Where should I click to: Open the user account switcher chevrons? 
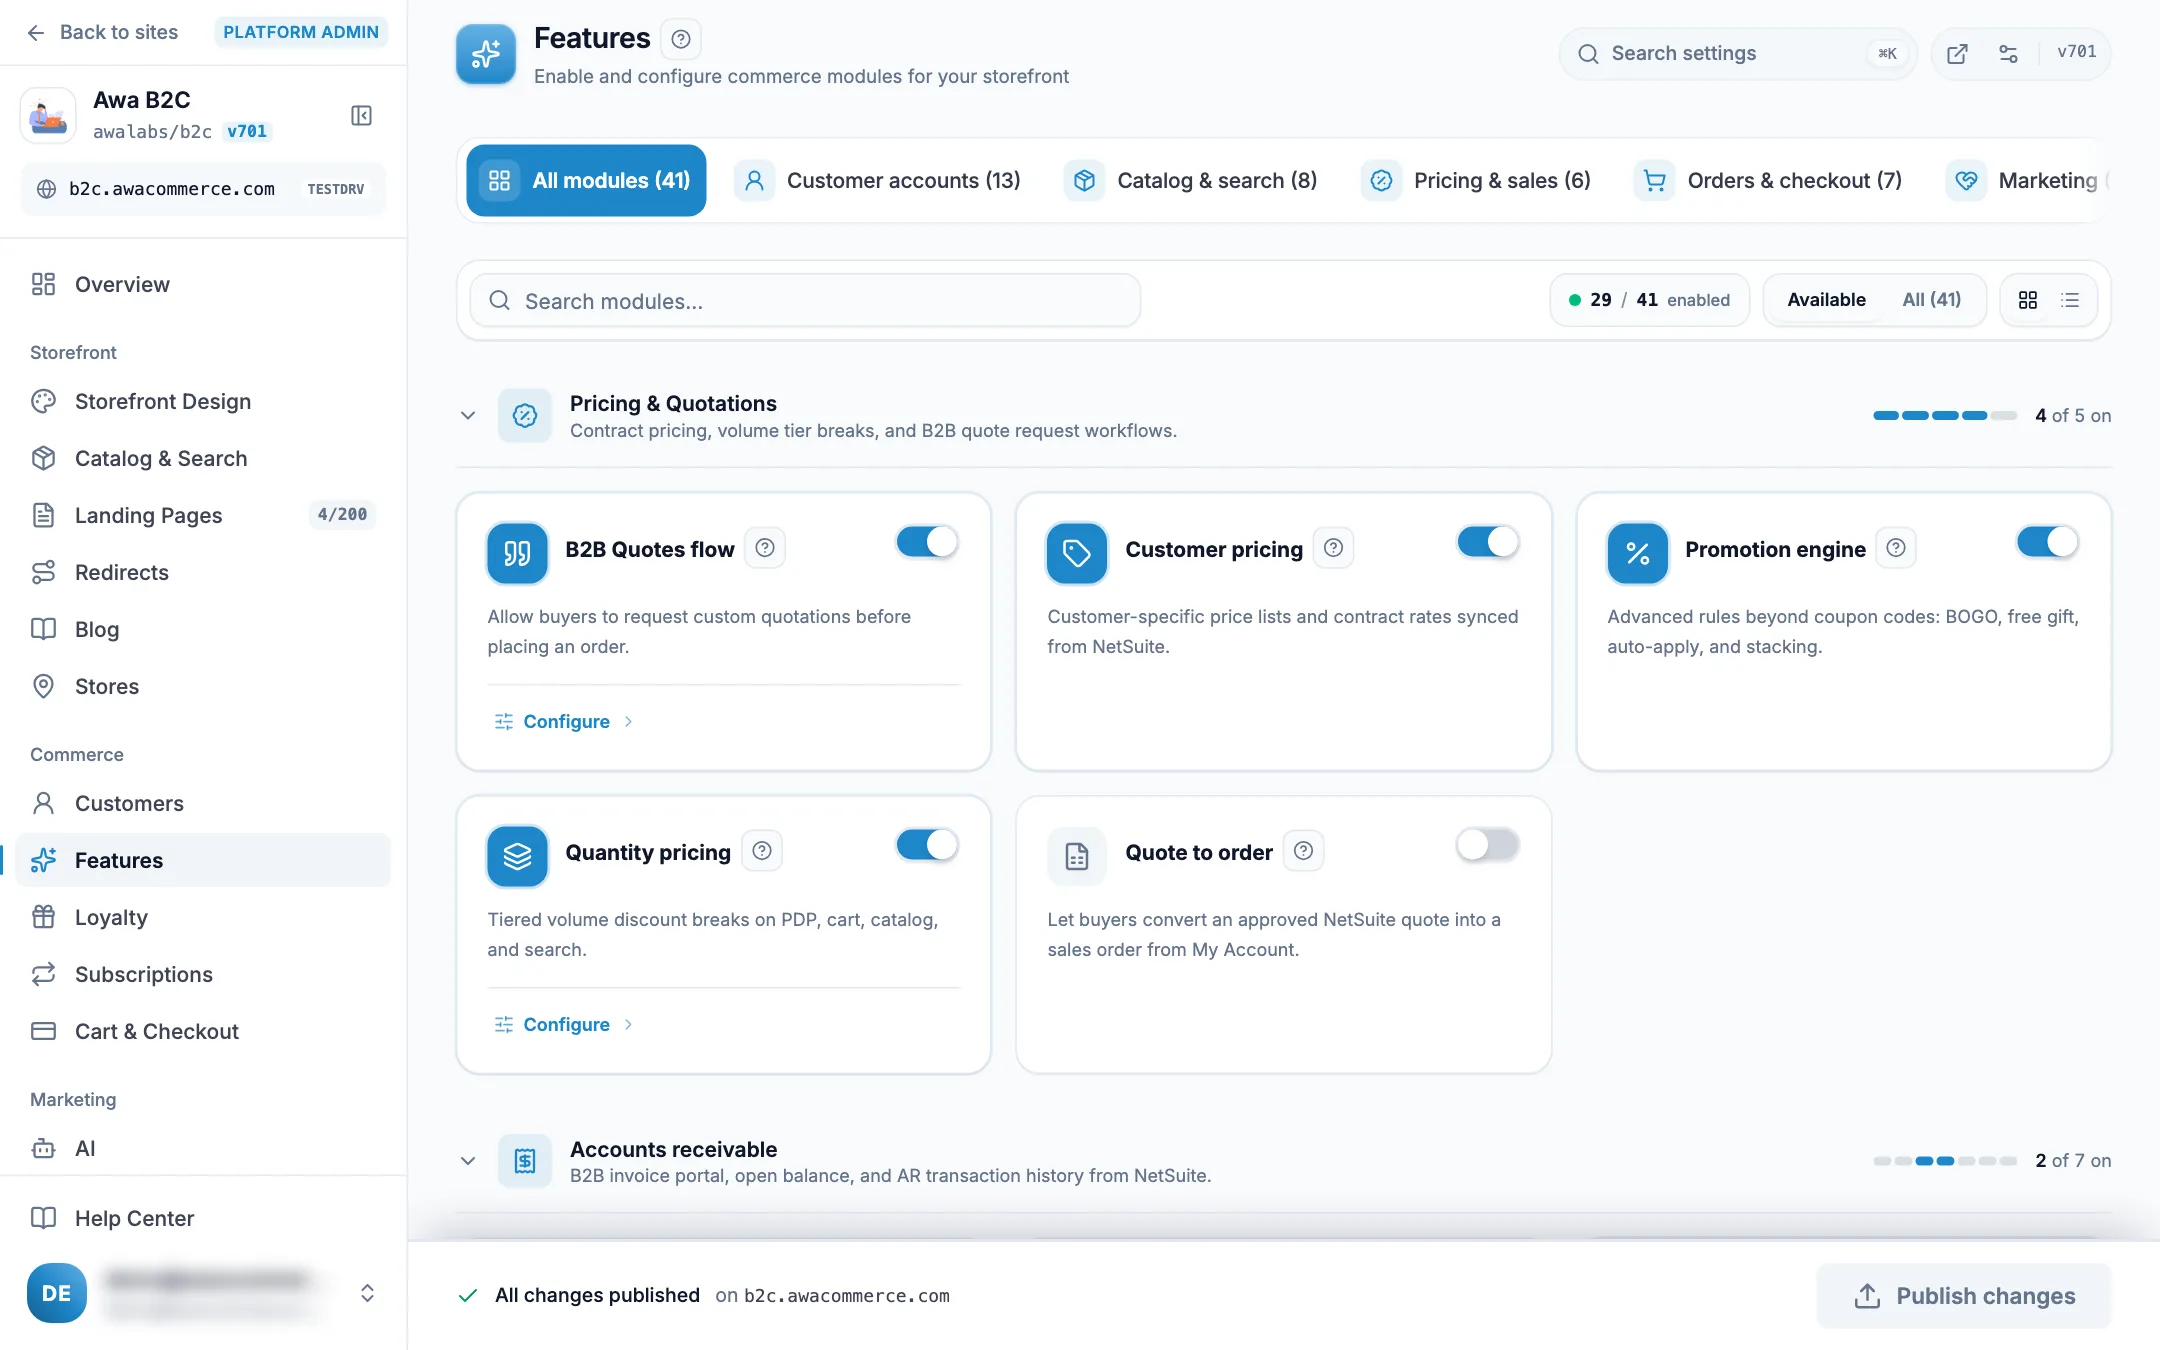click(367, 1293)
